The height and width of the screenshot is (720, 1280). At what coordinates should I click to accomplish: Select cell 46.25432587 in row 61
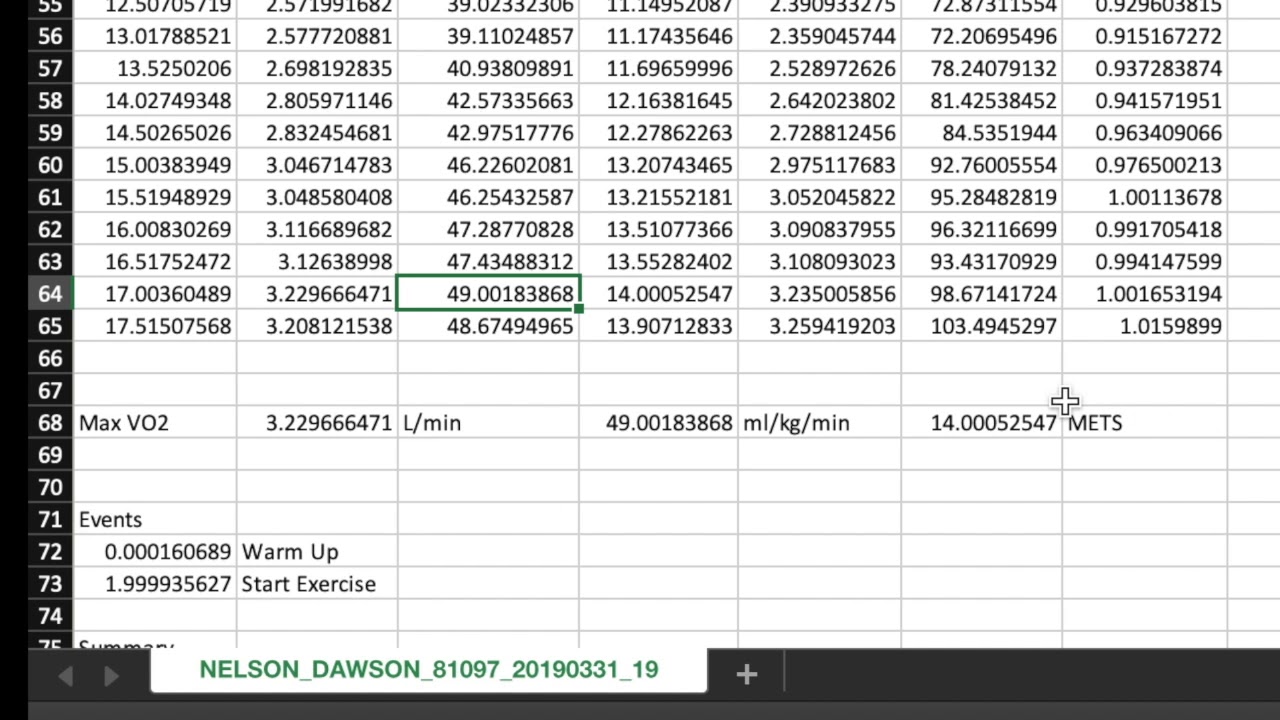pyautogui.click(x=488, y=198)
